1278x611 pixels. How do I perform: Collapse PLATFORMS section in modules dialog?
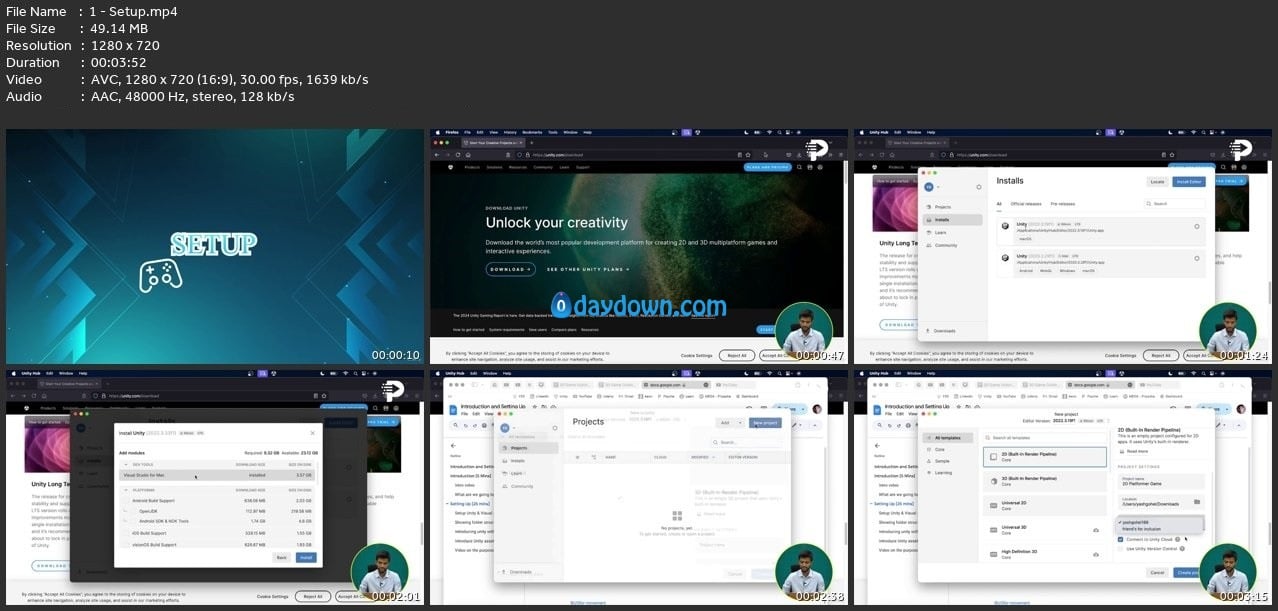click(x=126, y=490)
